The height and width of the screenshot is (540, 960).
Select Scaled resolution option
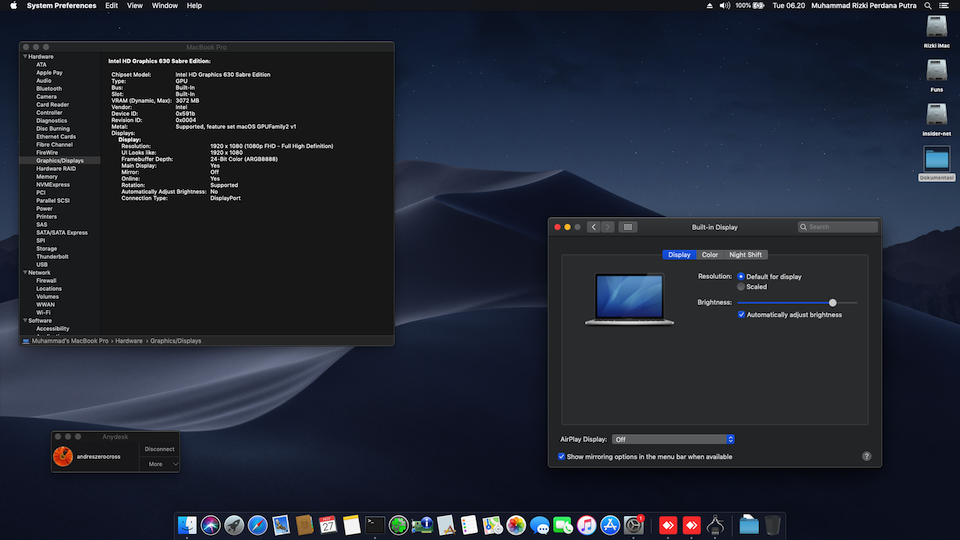[x=741, y=287]
